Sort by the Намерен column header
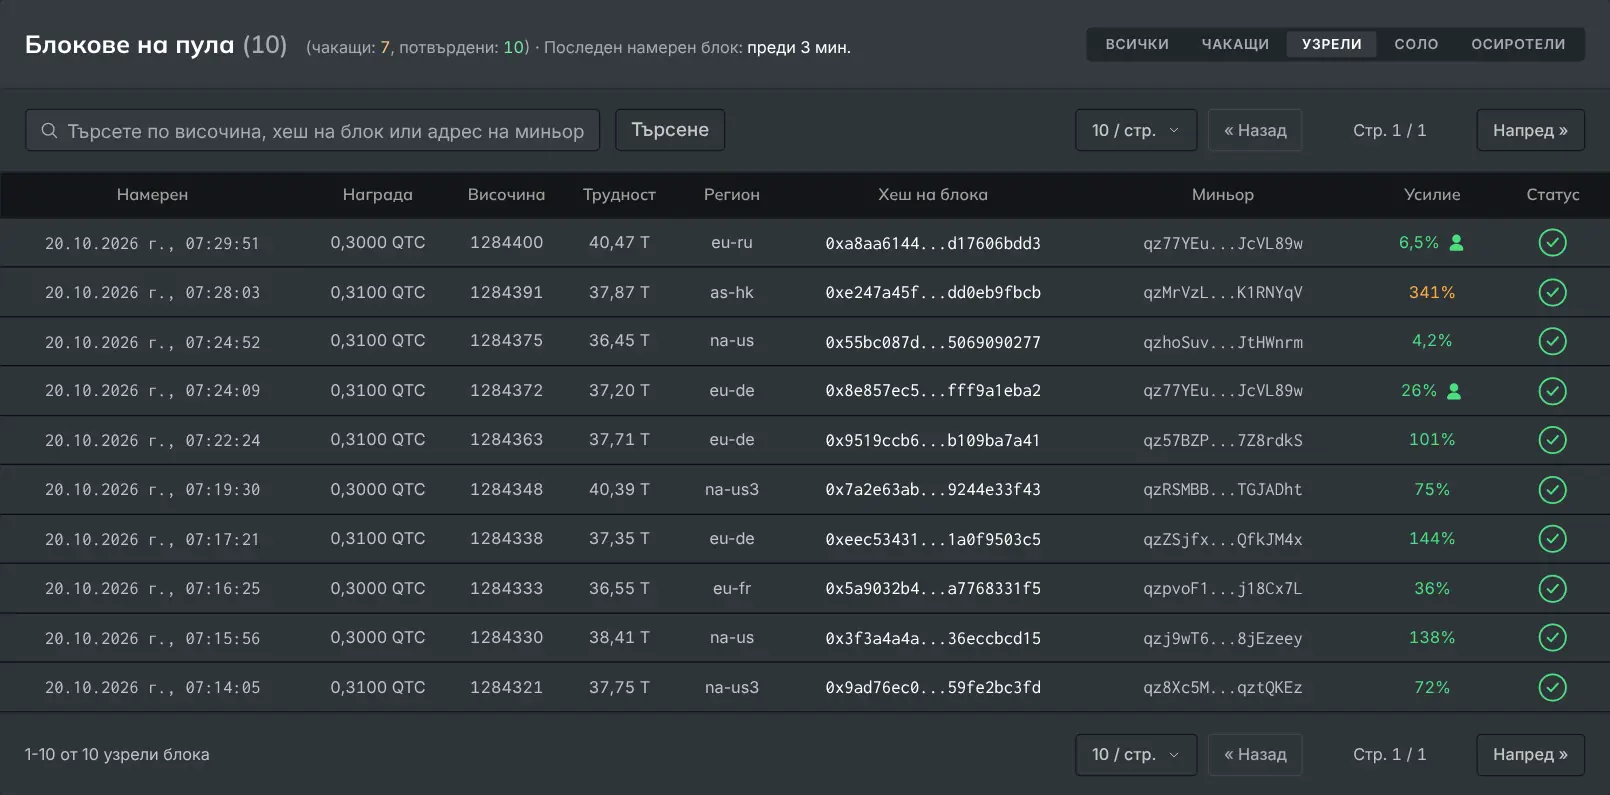The width and height of the screenshot is (1610, 795). tap(152, 195)
